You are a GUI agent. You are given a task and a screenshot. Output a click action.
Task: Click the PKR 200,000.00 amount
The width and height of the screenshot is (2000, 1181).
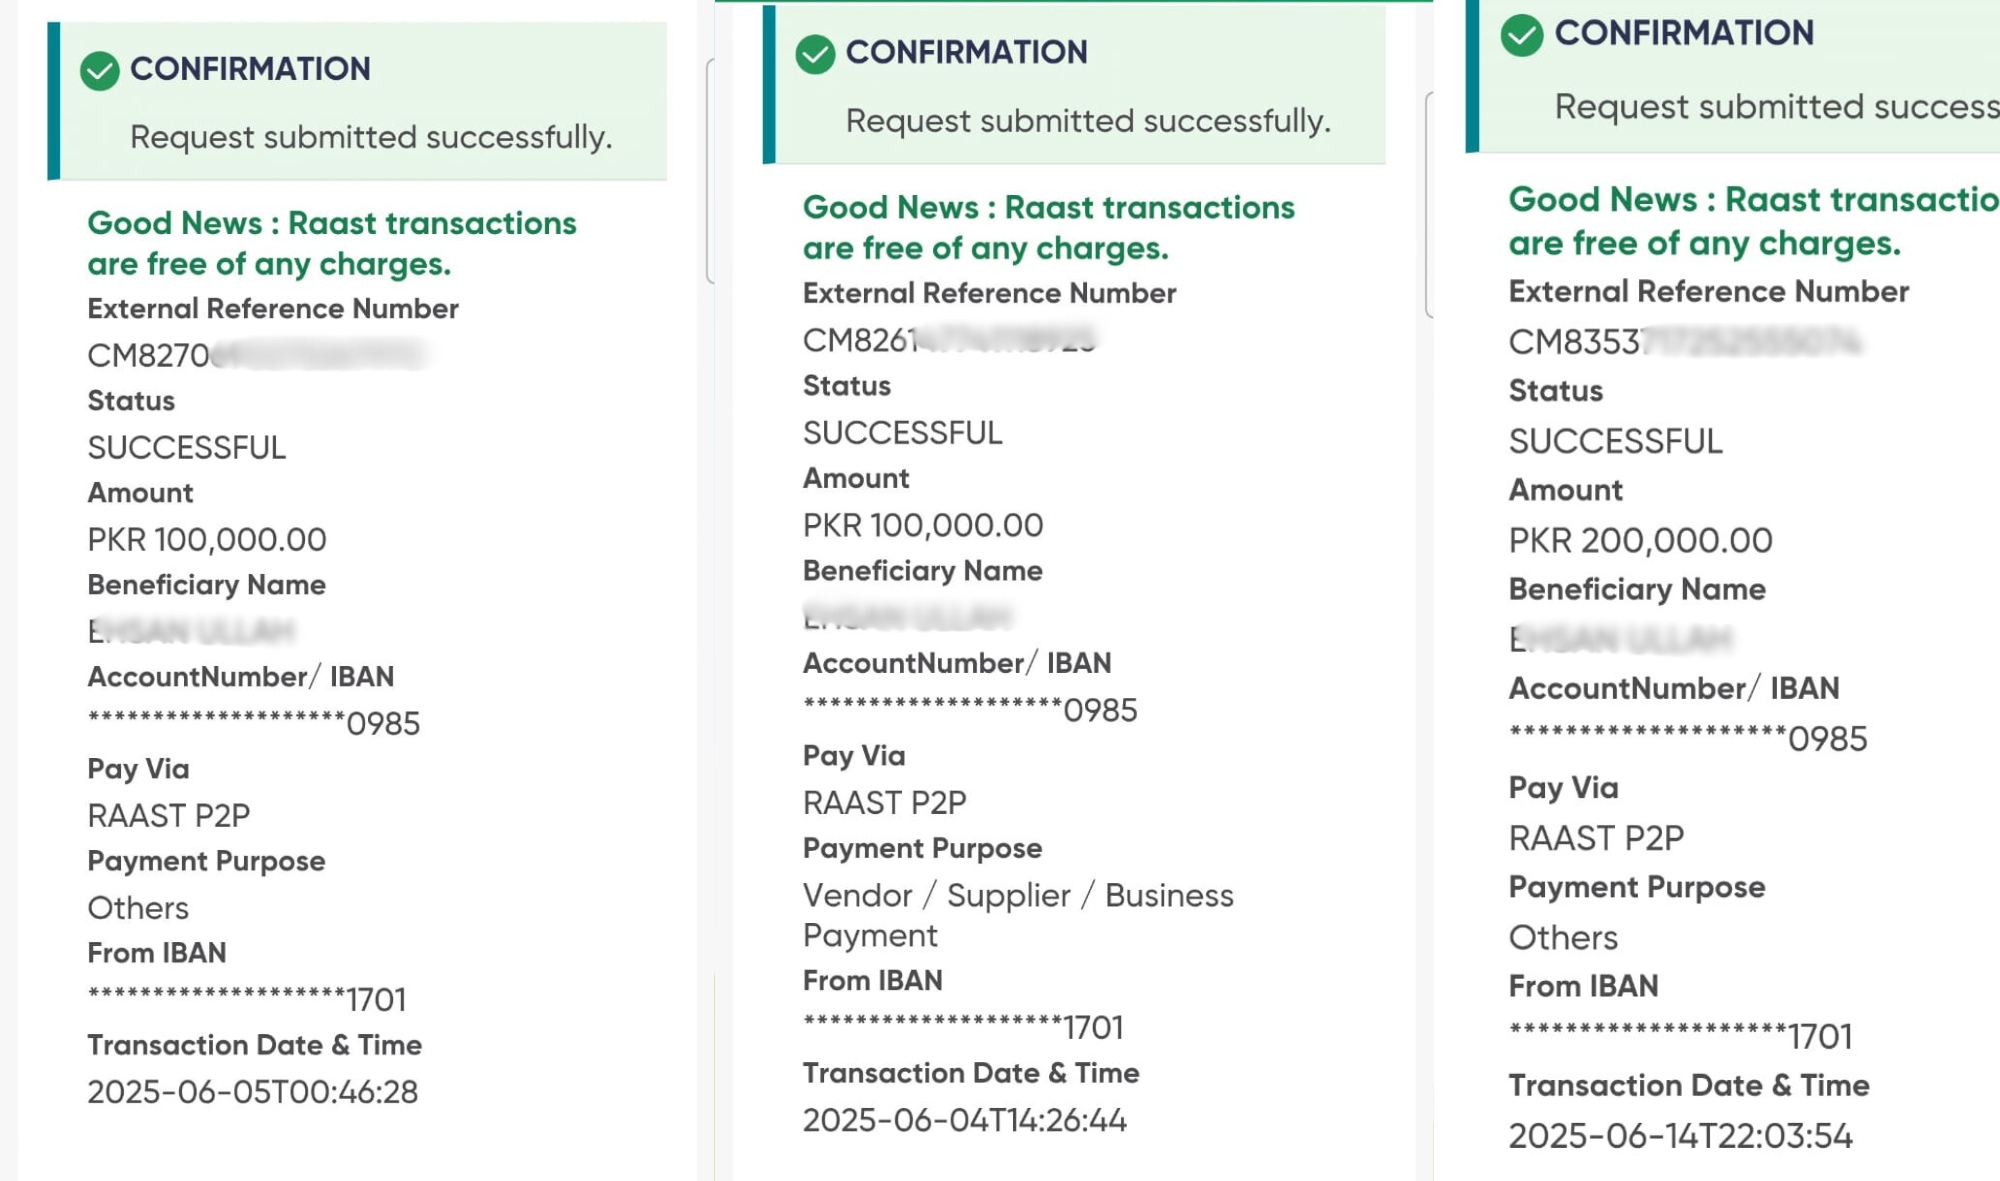(1640, 541)
